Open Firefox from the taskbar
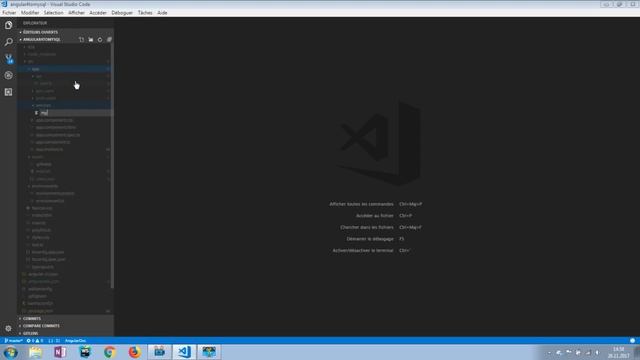 (x=134, y=352)
